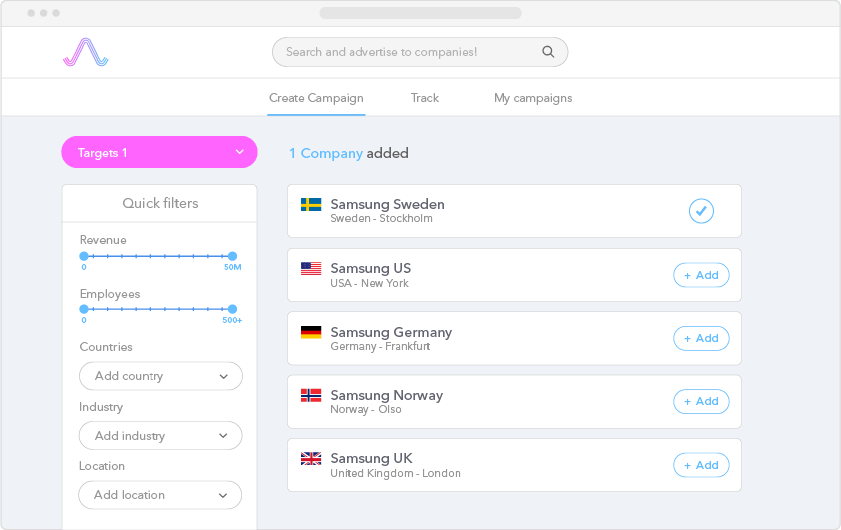The height and width of the screenshot is (530, 841).
Task: Open the Add country dropdown
Action: tap(161, 376)
